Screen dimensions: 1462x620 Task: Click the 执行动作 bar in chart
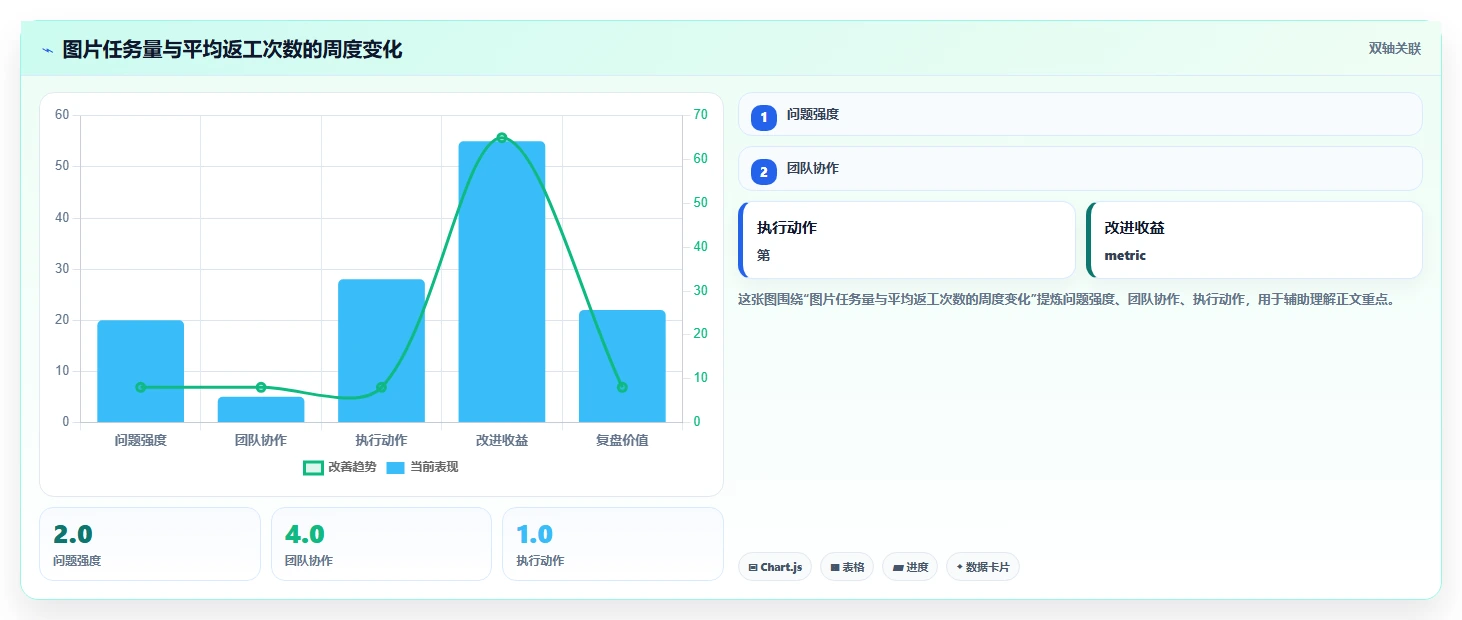[x=381, y=351]
